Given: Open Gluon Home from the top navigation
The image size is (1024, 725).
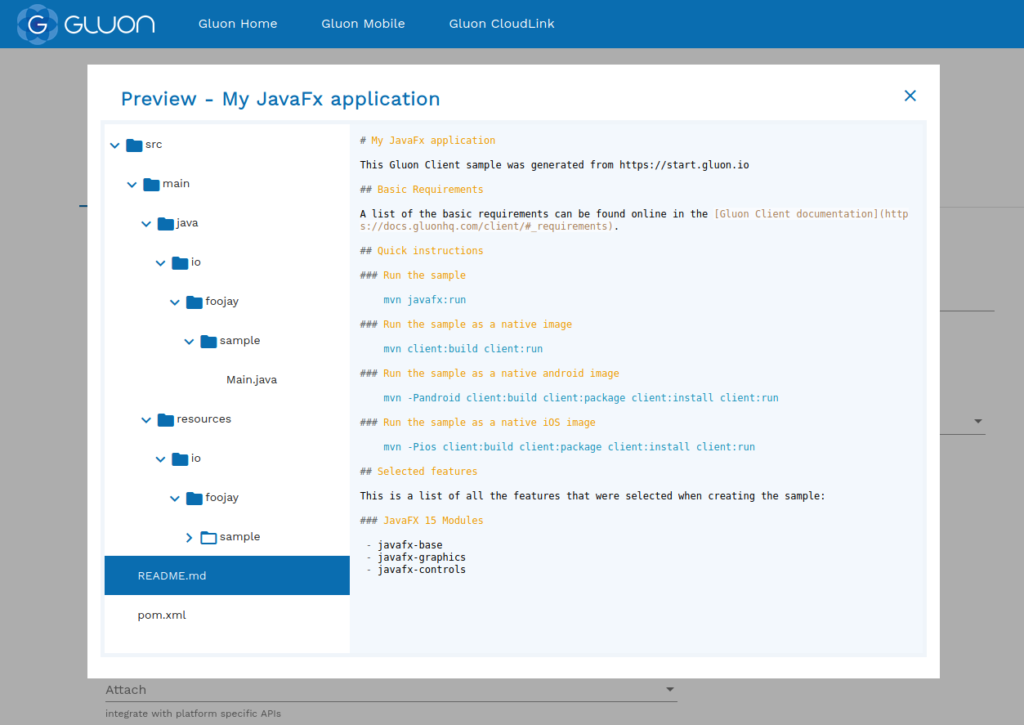Looking at the screenshot, I should (237, 24).
